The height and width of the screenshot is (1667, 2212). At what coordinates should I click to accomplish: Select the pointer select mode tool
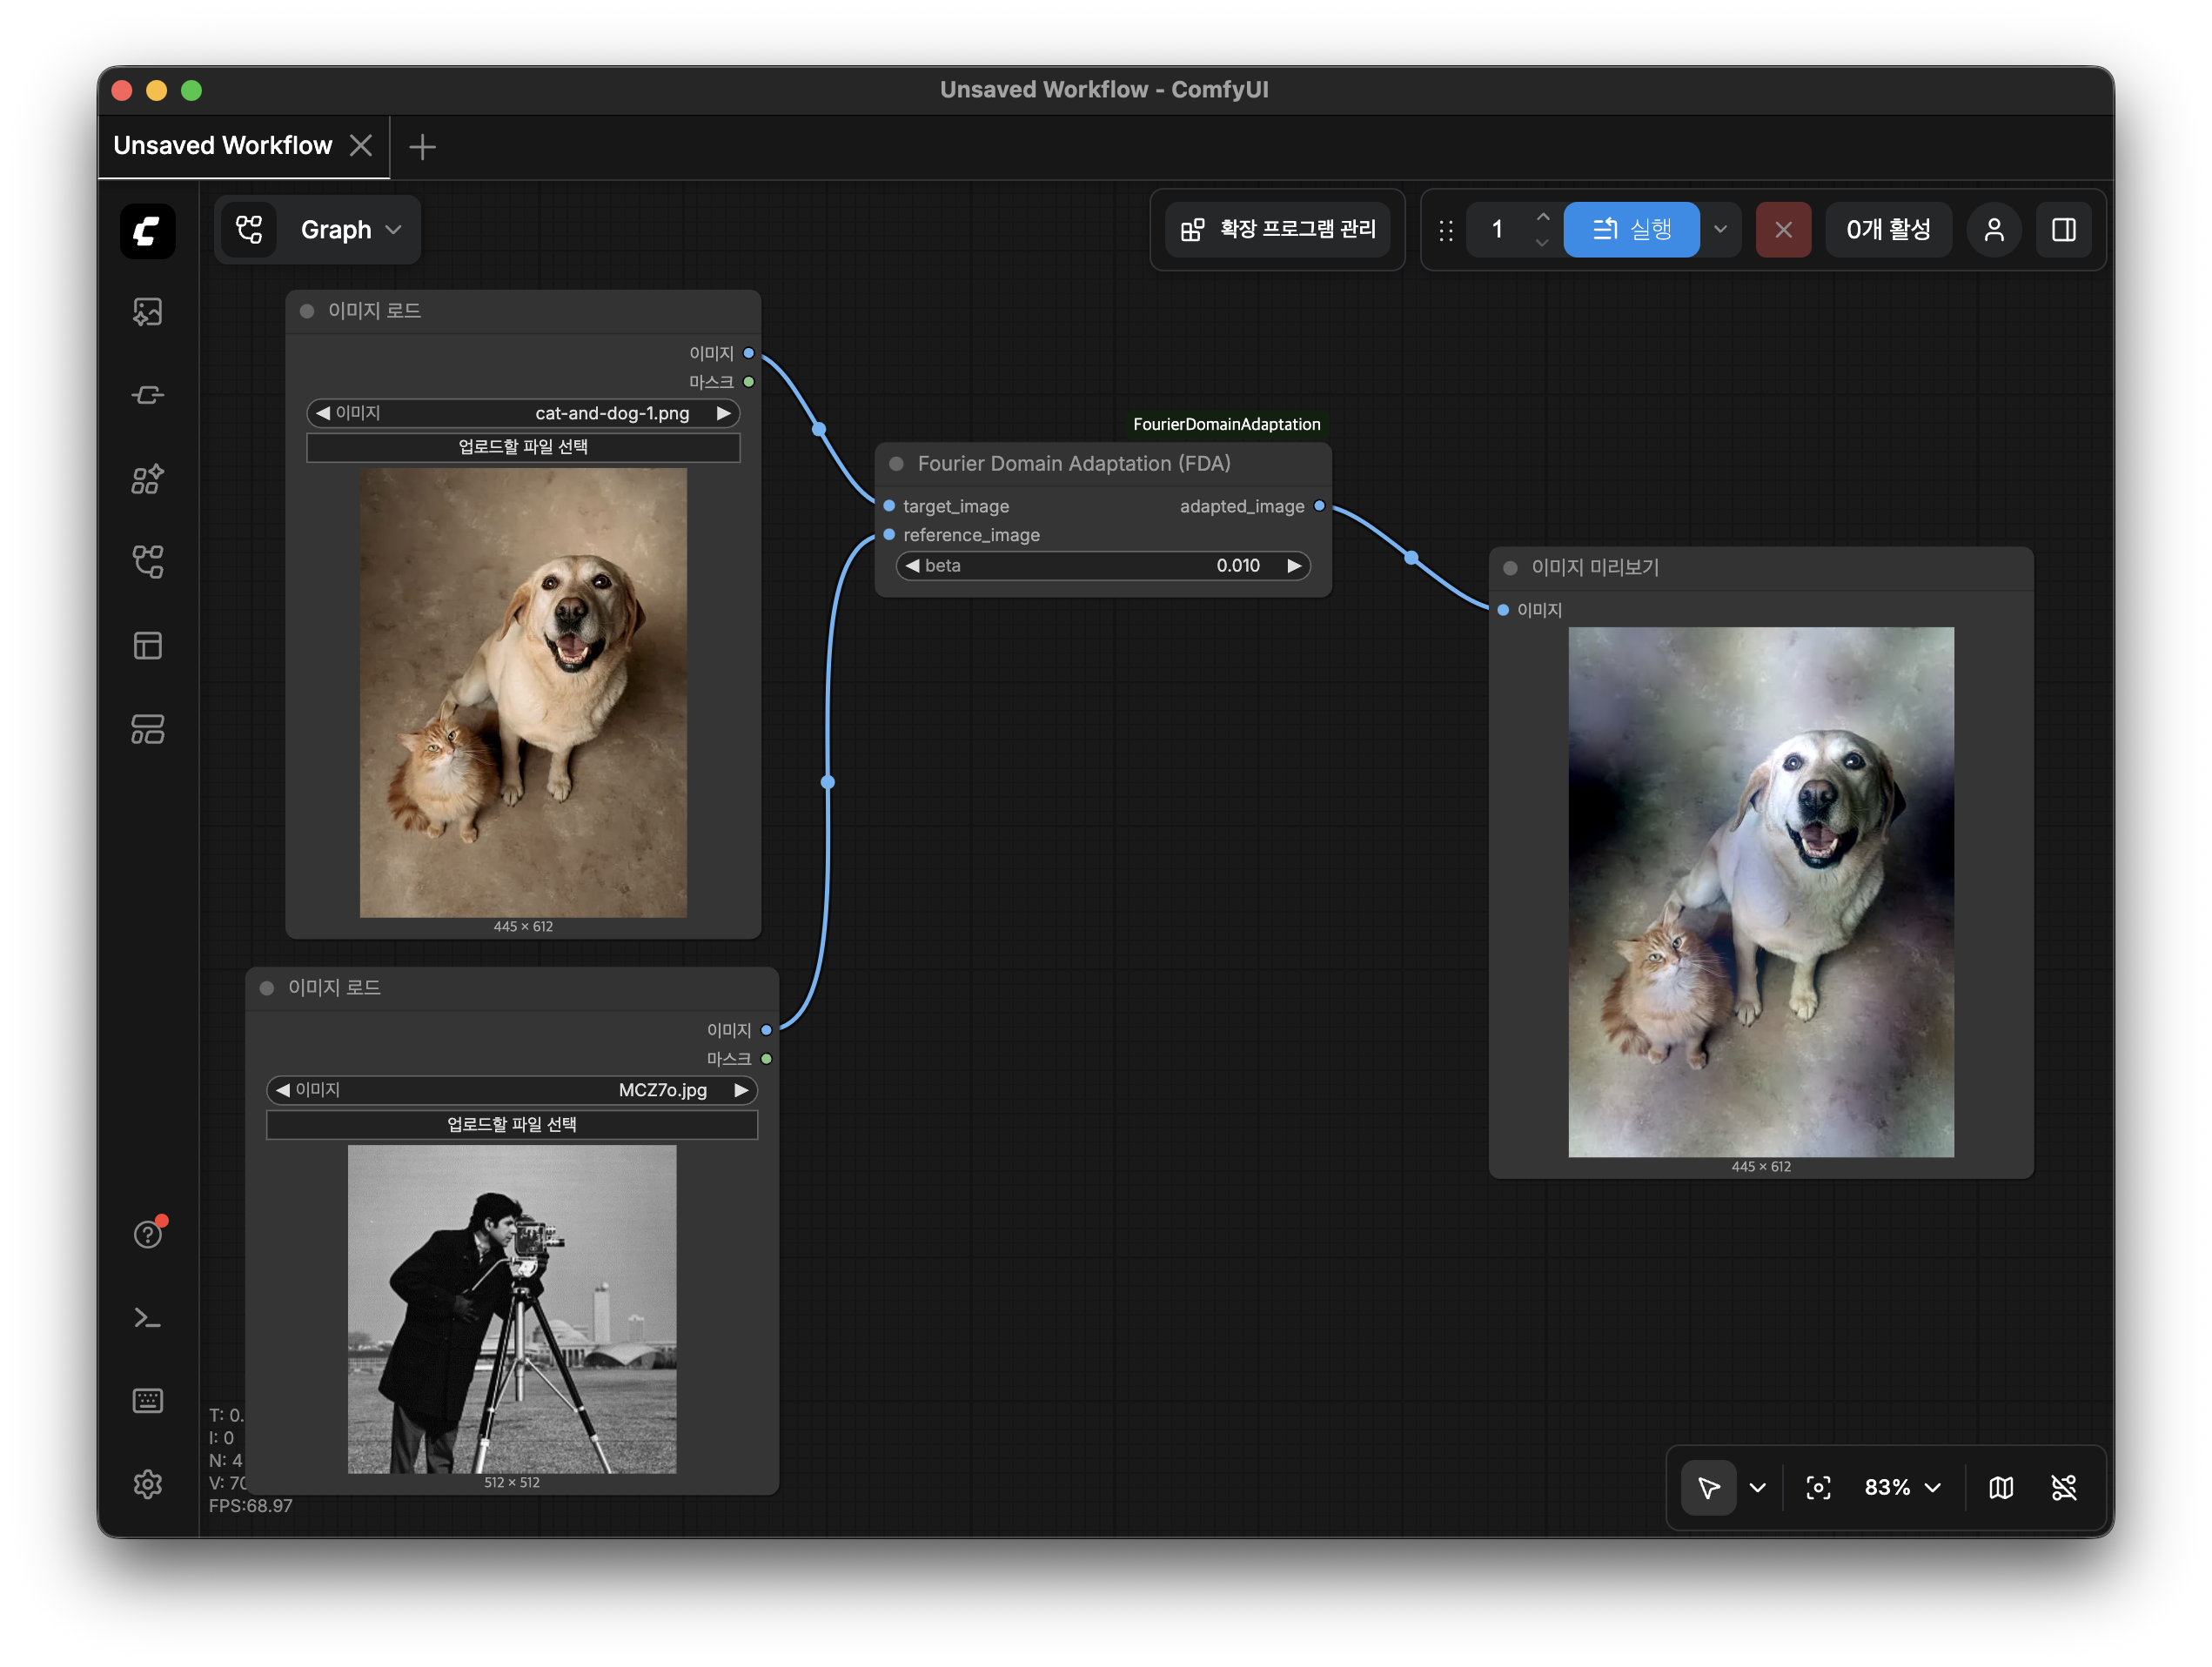pyautogui.click(x=1709, y=1487)
